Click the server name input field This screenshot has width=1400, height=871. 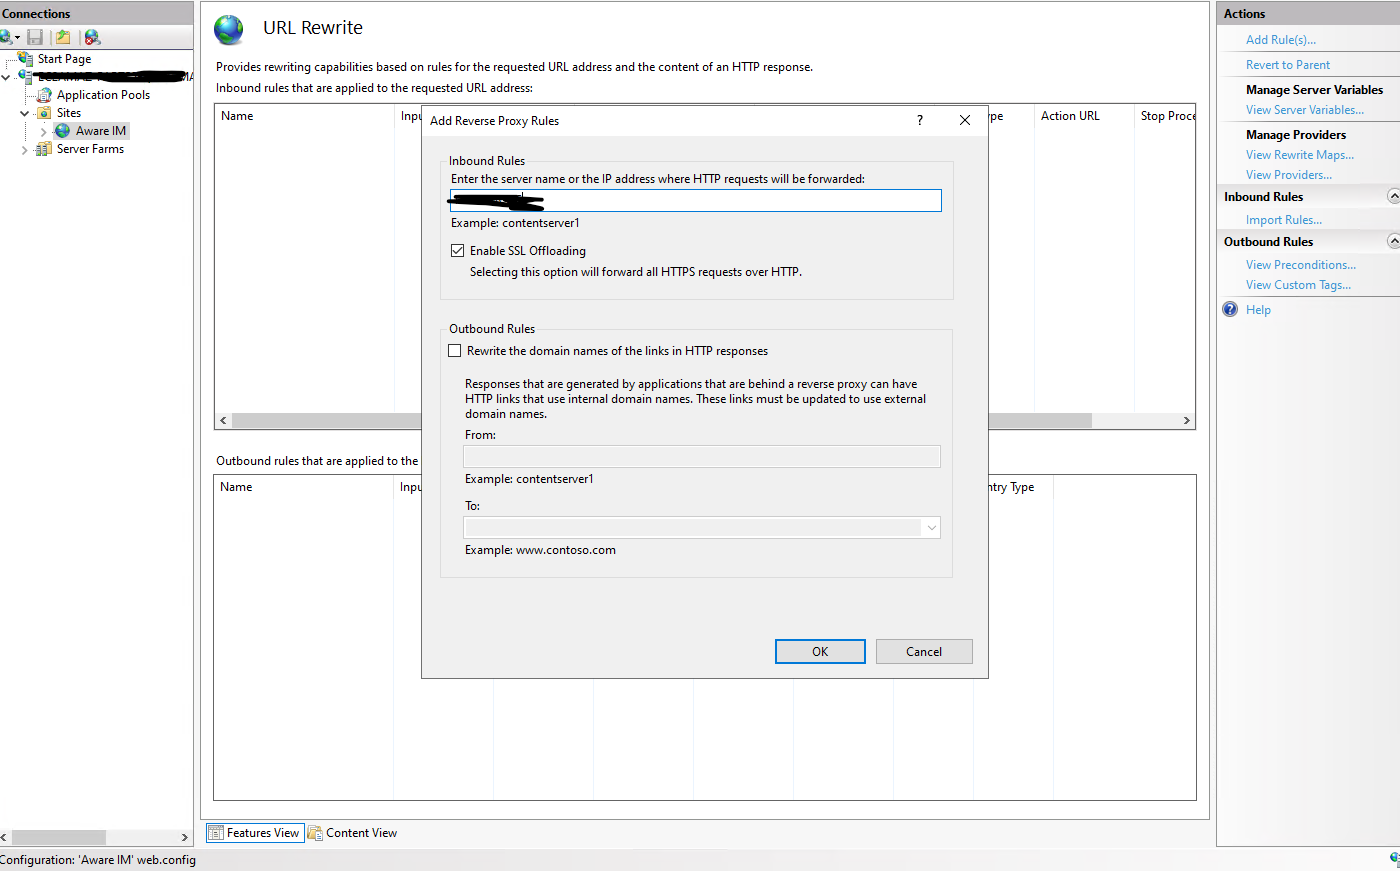[x=696, y=200]
